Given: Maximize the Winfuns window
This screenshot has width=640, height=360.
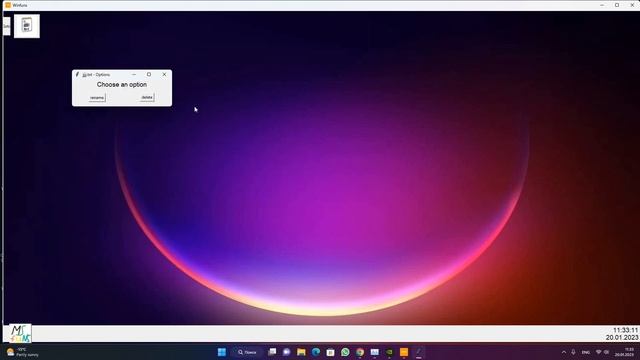Looking at the screenshot, I should click(617, 5).
